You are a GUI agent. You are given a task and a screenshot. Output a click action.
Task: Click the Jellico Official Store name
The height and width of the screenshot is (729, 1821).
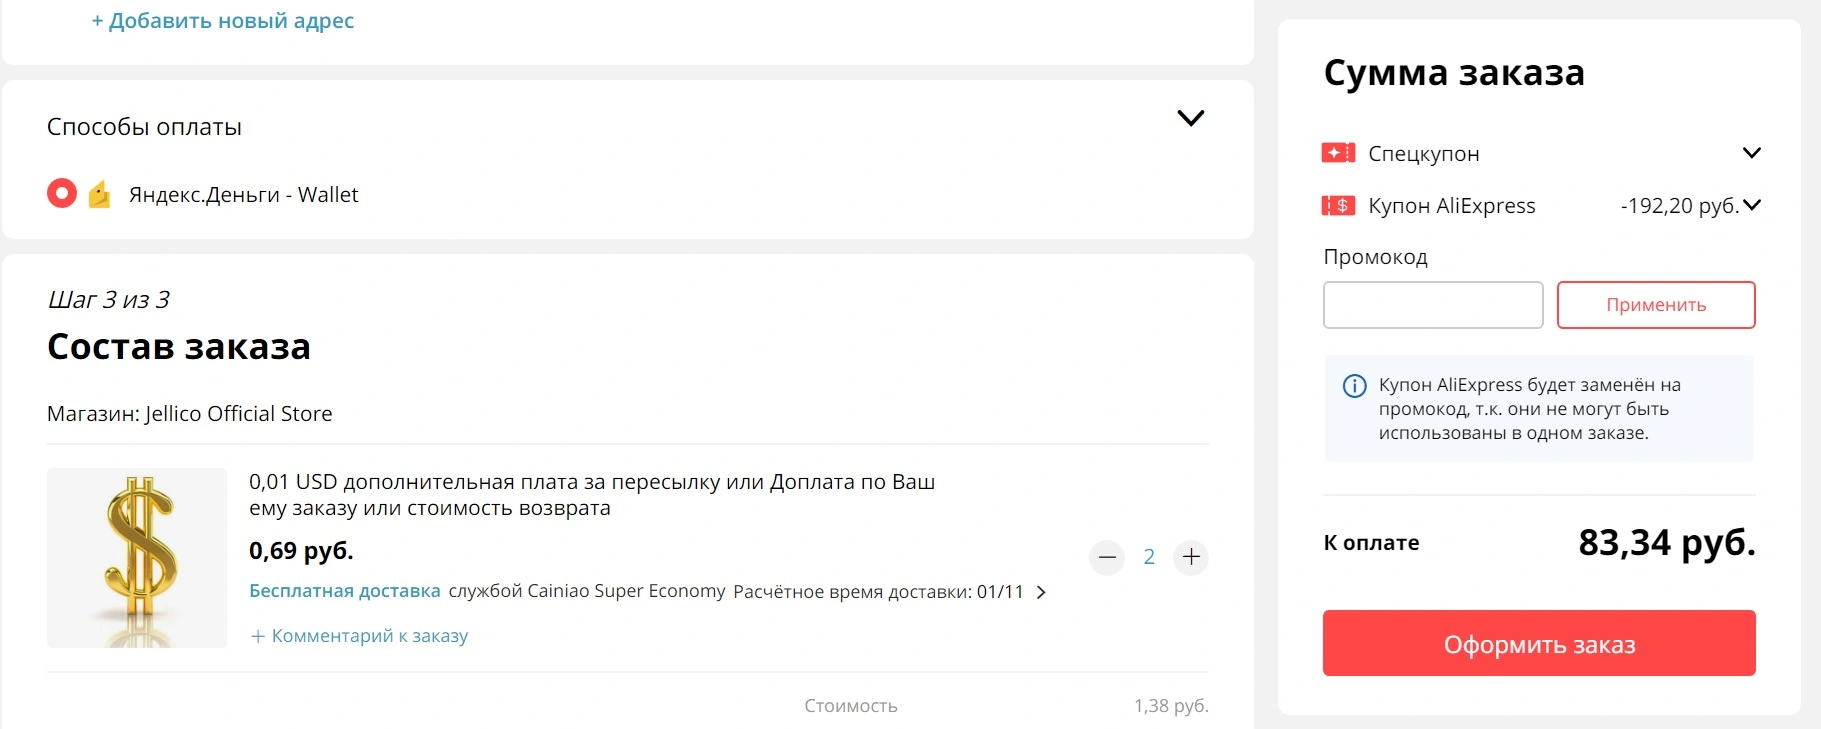239,414
